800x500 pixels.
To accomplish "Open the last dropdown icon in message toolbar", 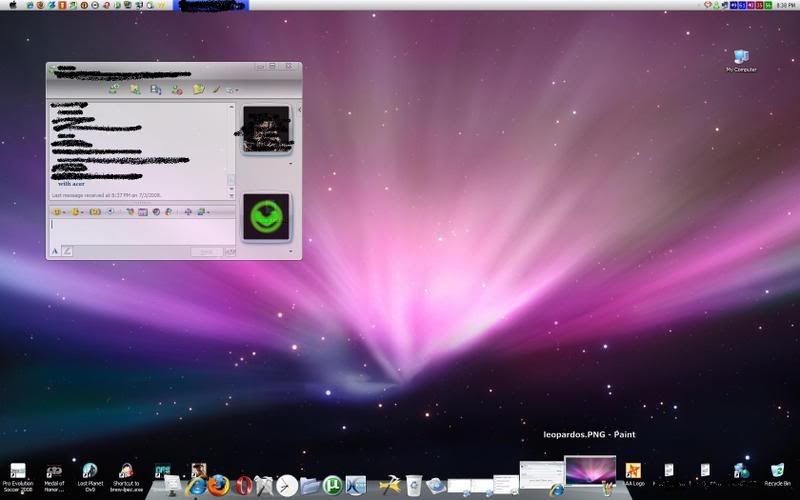I will coord(203,212).
